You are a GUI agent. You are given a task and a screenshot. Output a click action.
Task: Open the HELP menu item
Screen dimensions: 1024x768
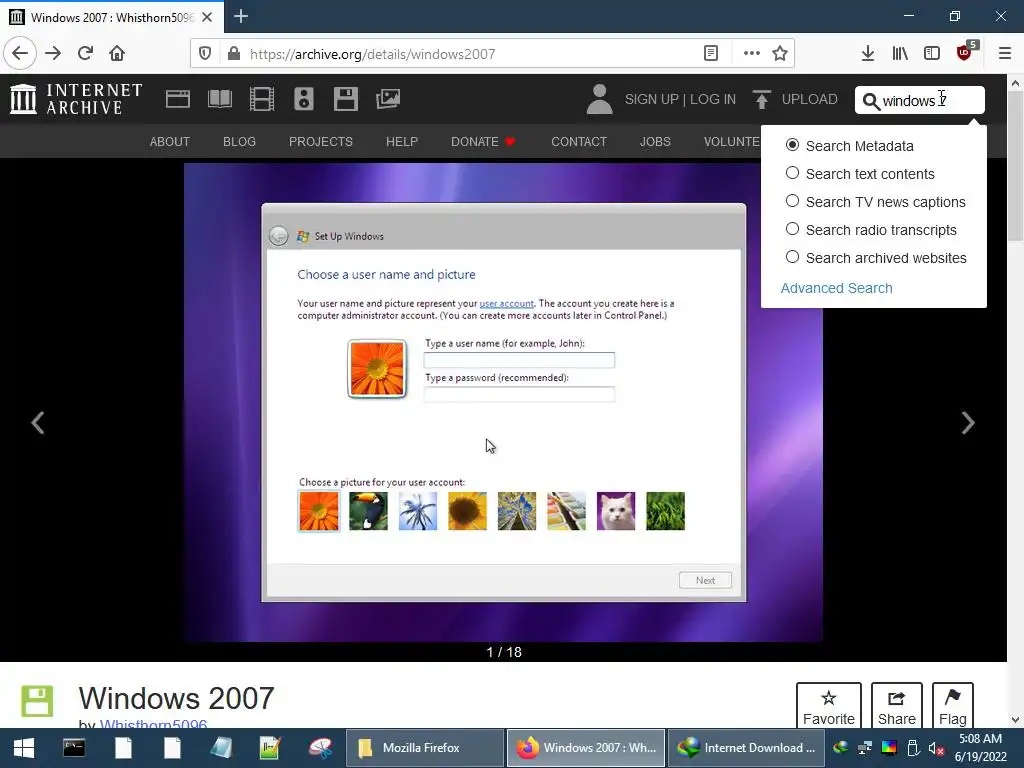[402, 142]
